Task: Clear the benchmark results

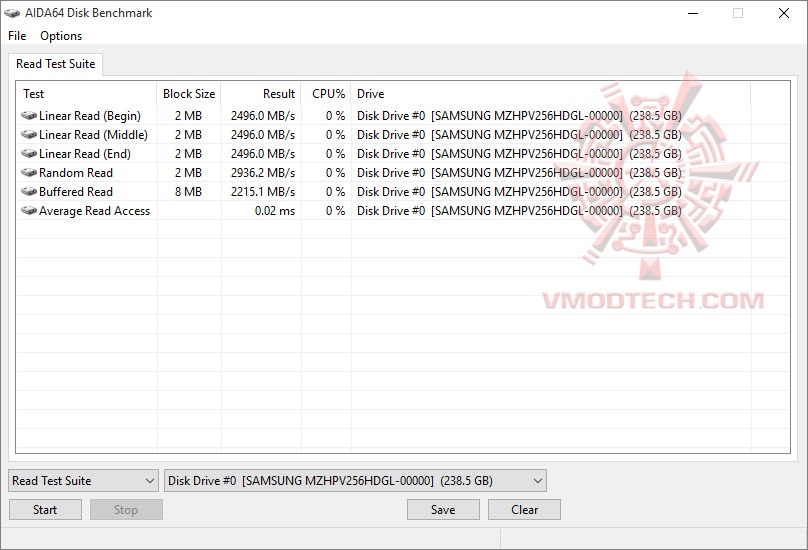Action: [524, 510]
